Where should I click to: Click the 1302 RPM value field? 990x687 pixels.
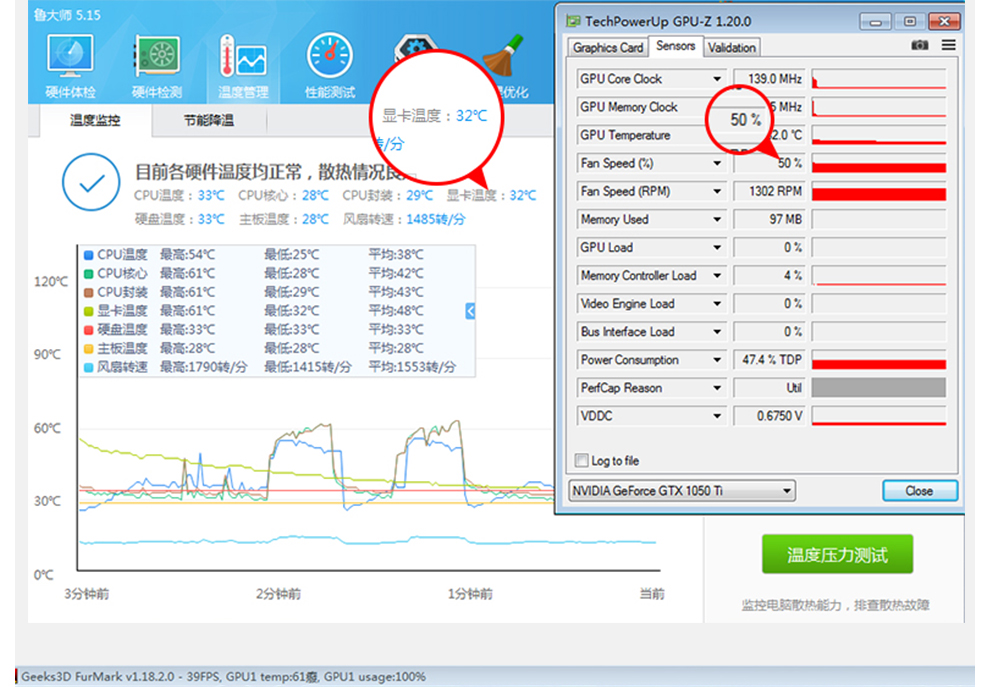[769, 191]
